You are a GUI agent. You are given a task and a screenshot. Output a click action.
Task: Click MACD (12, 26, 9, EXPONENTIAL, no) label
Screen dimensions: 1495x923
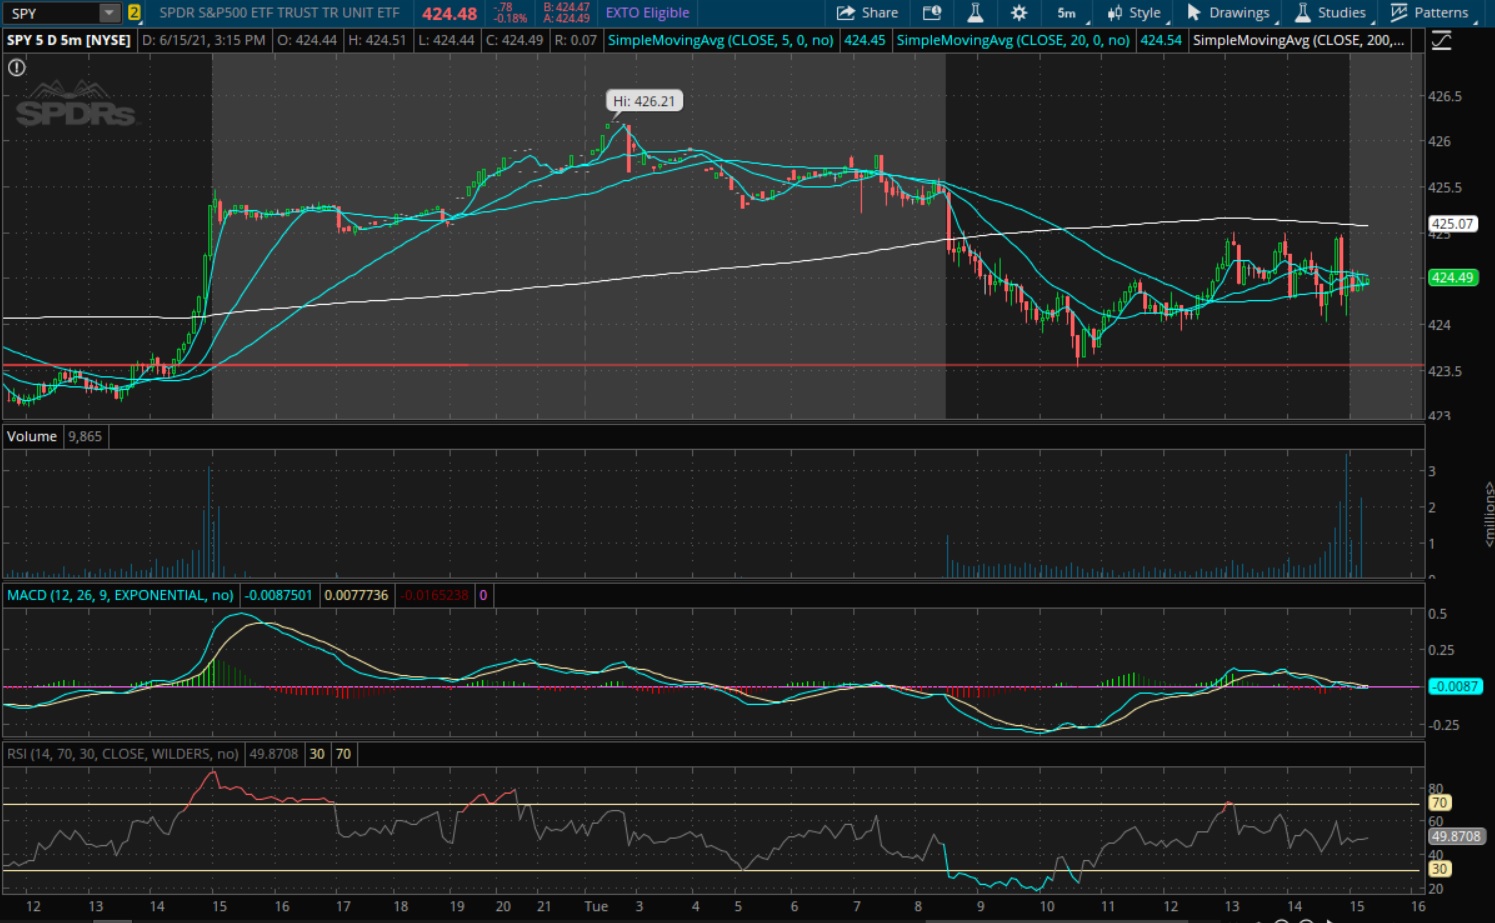point(120,595)
